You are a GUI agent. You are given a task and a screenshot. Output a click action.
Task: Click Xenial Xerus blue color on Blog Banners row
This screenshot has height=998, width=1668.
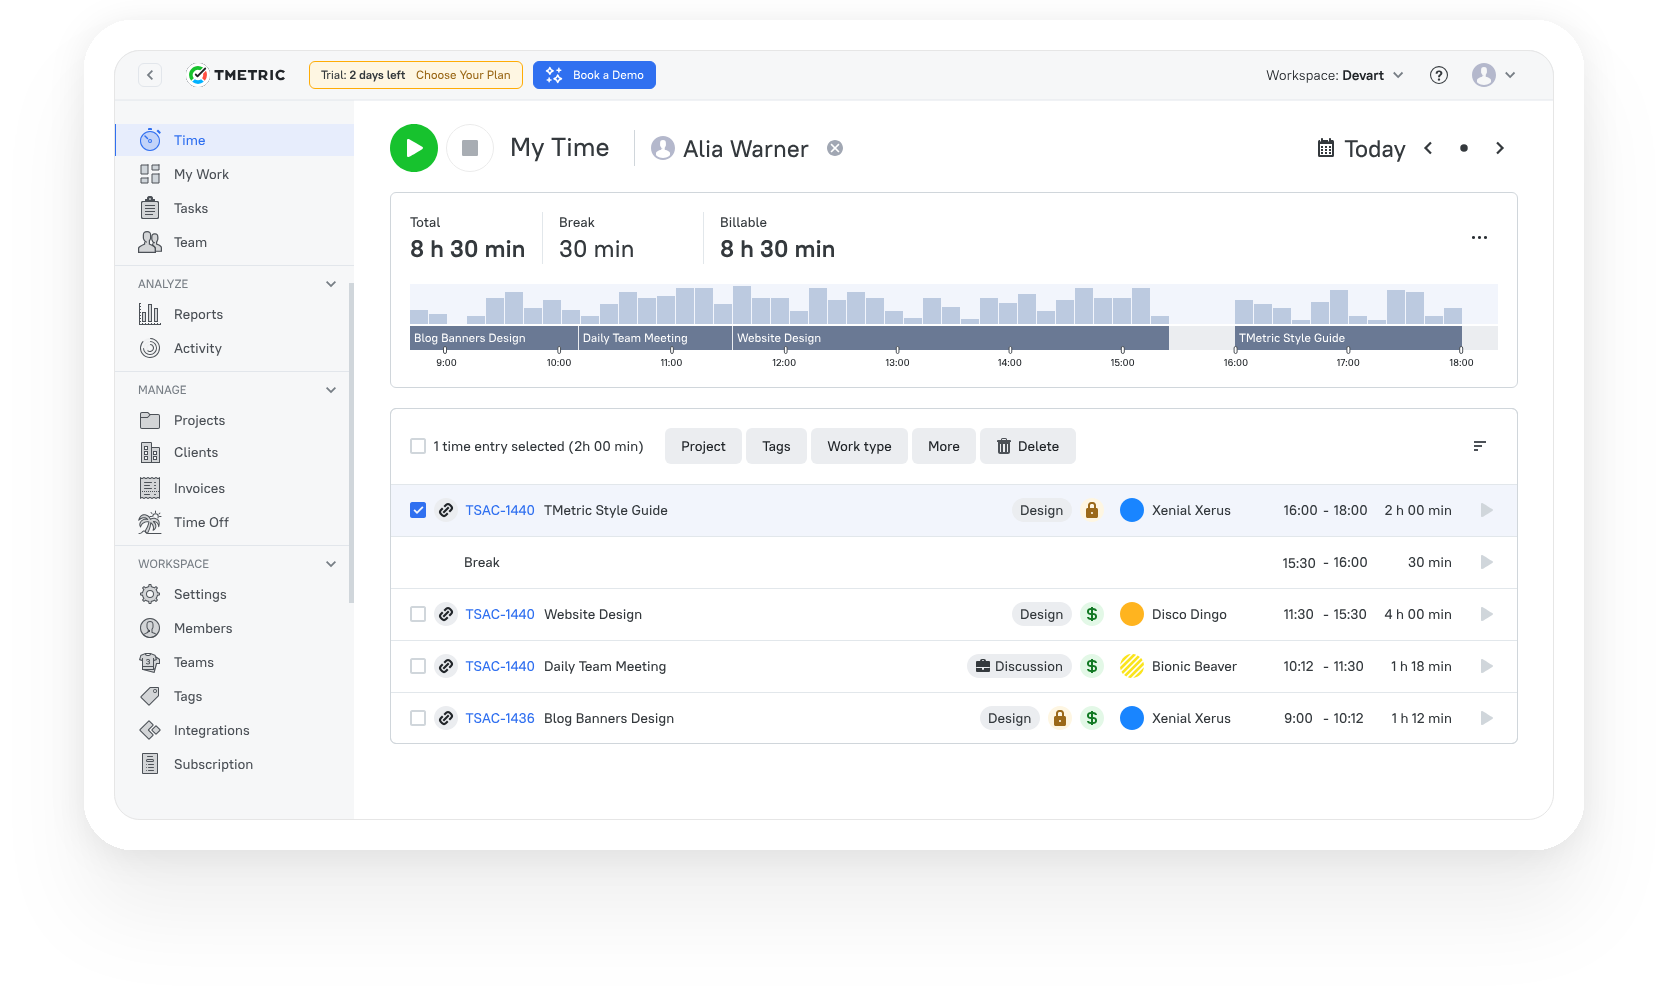1132,718
